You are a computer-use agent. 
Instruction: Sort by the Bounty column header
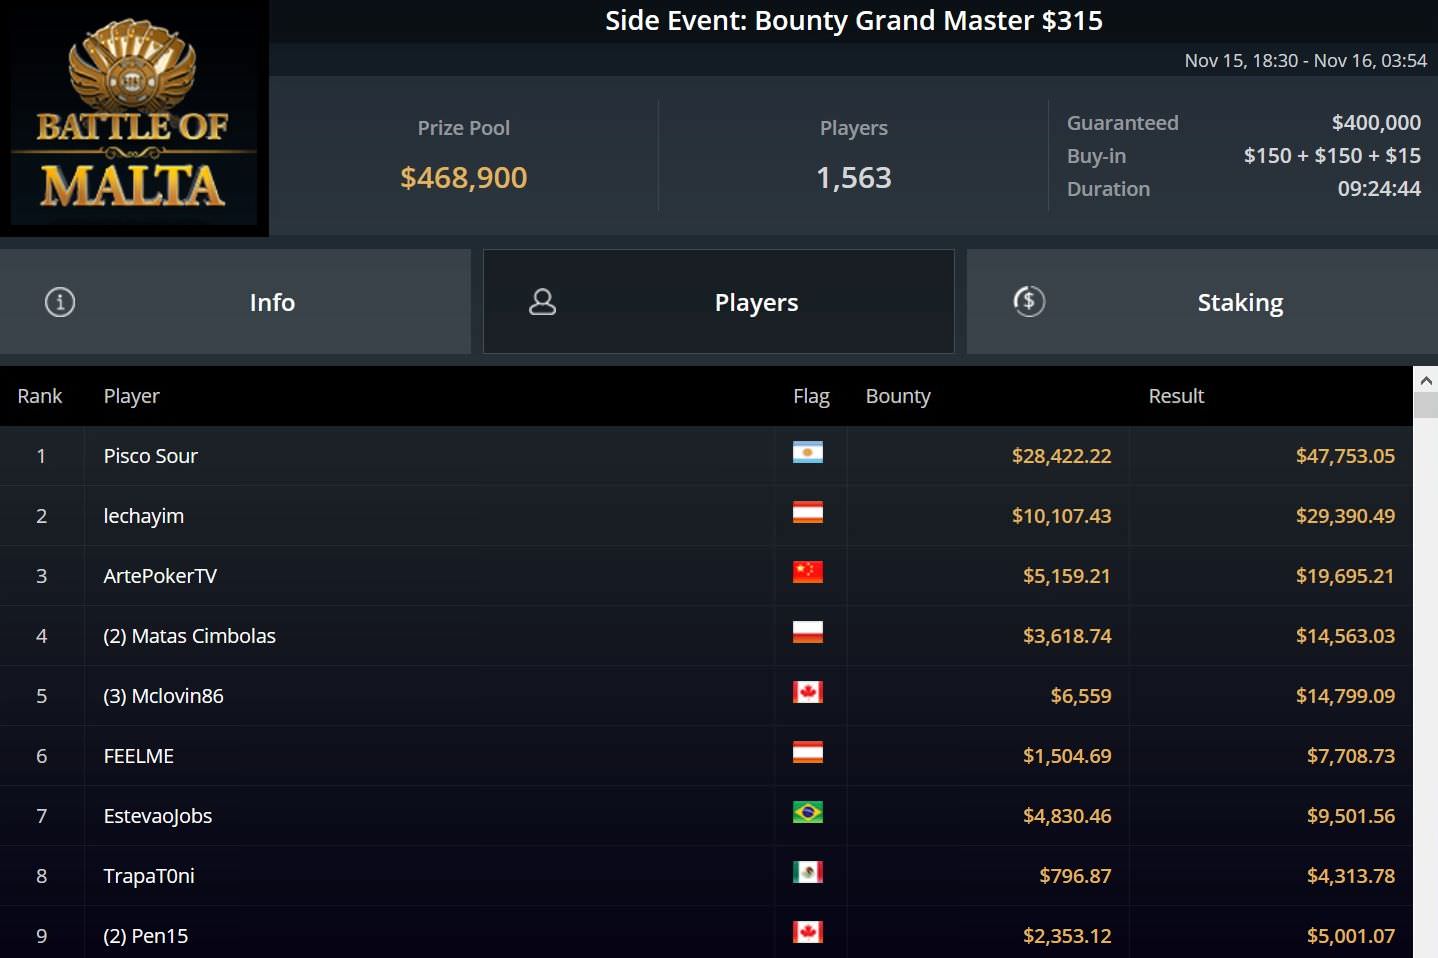point(898,396)
